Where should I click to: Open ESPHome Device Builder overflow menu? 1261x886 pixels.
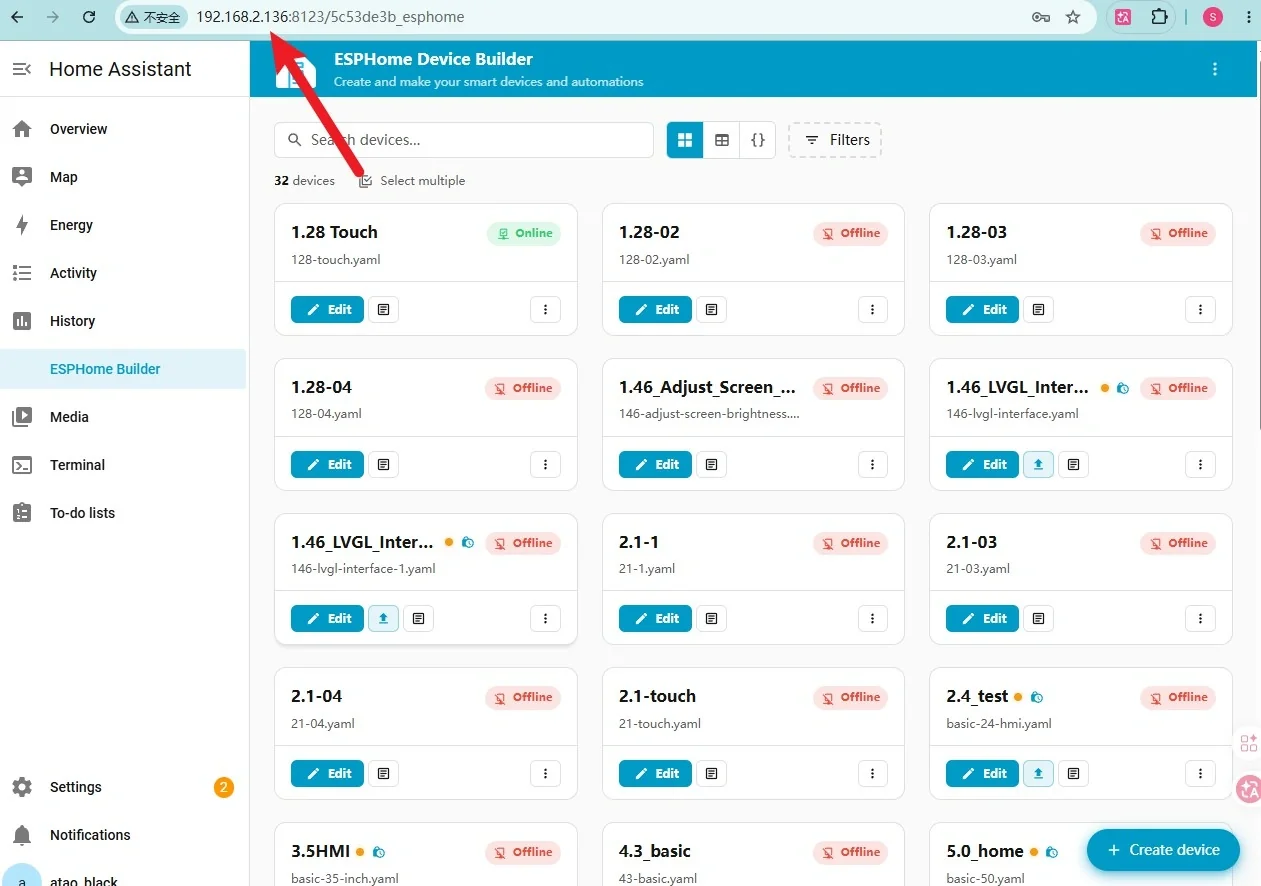click(1215, 69)
